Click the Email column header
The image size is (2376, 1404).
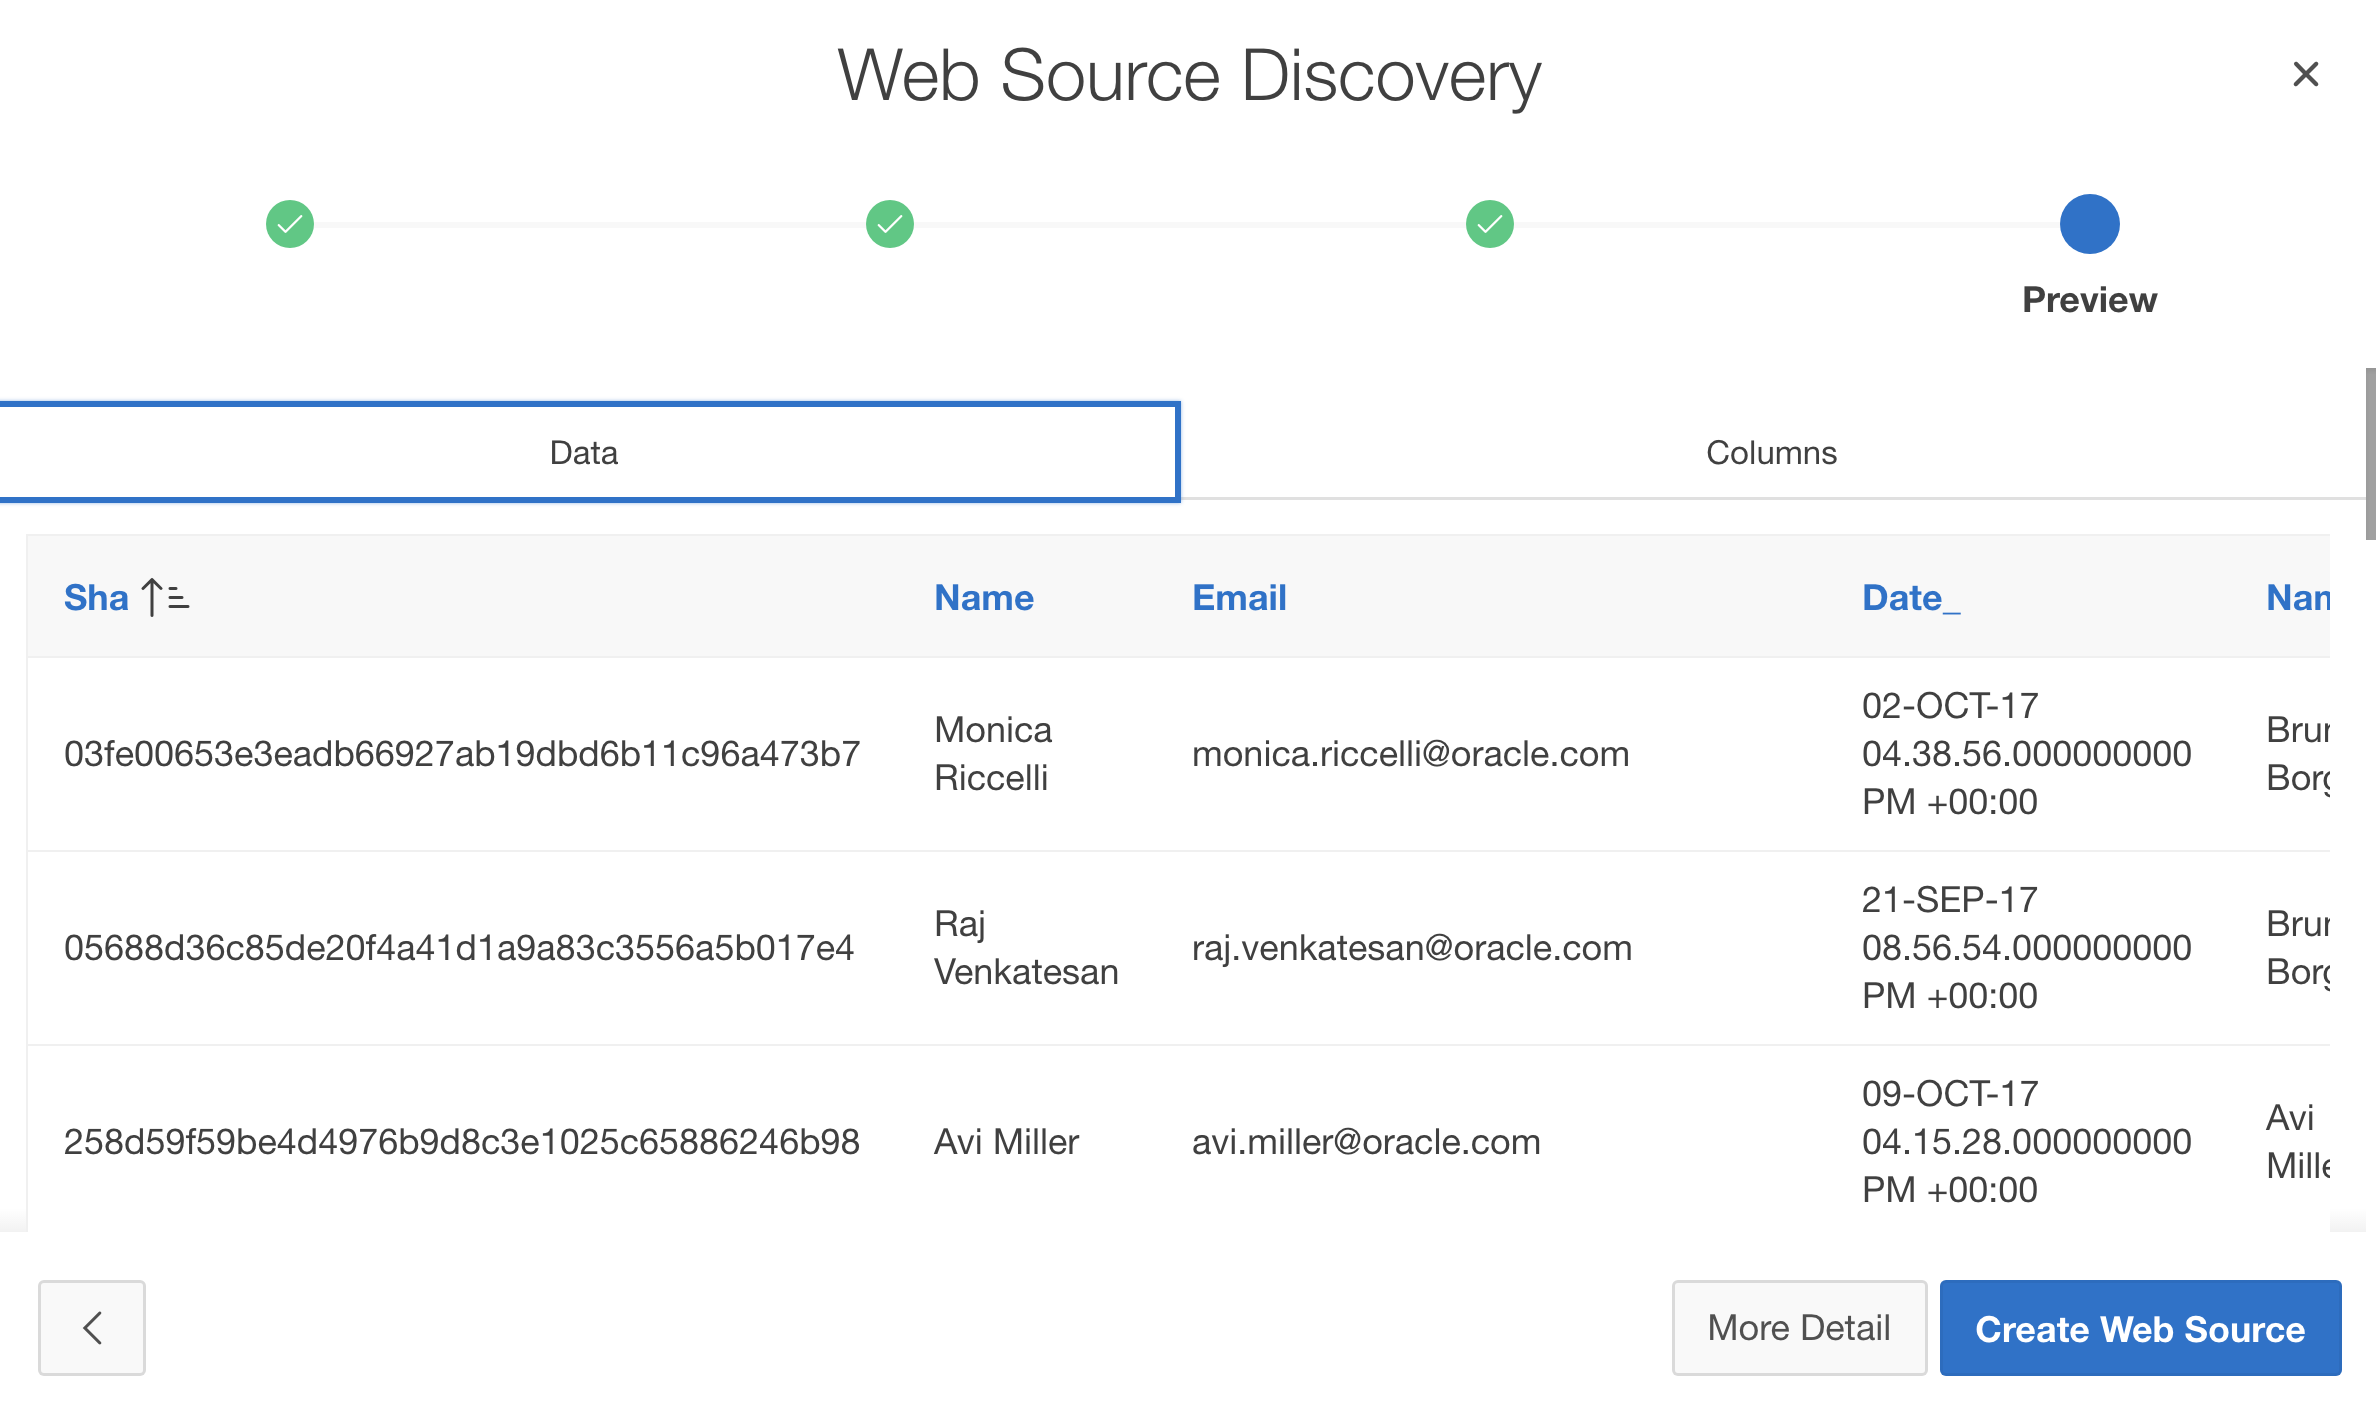point(1238,598)
